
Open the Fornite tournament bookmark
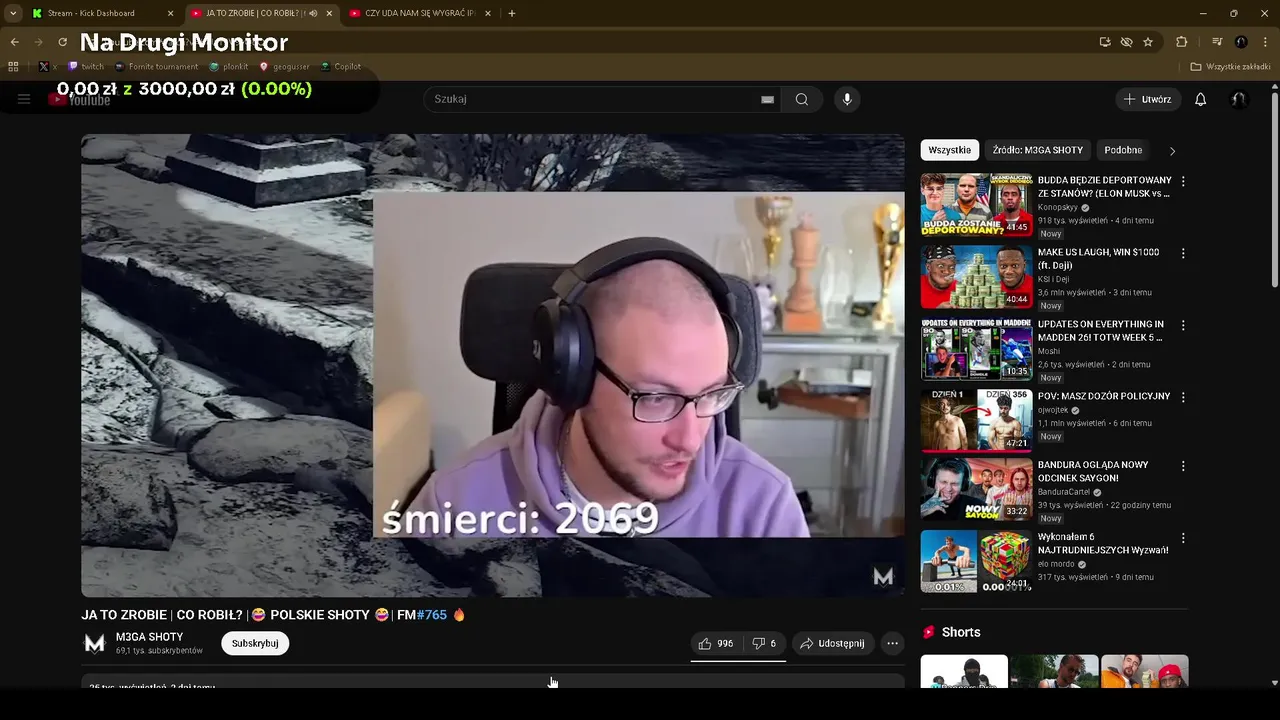pos(157,67)
